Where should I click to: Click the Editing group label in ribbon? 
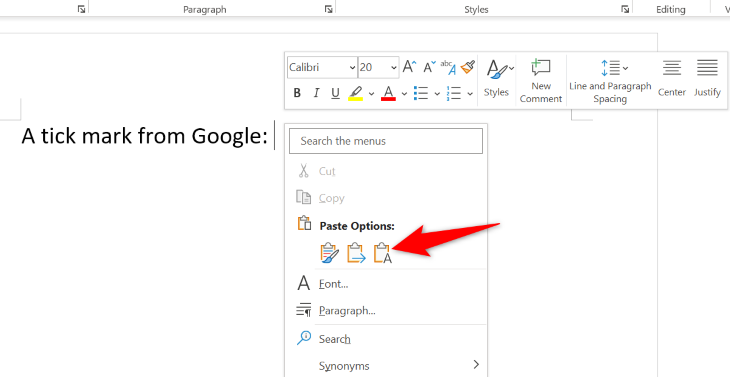pos(671,10)
